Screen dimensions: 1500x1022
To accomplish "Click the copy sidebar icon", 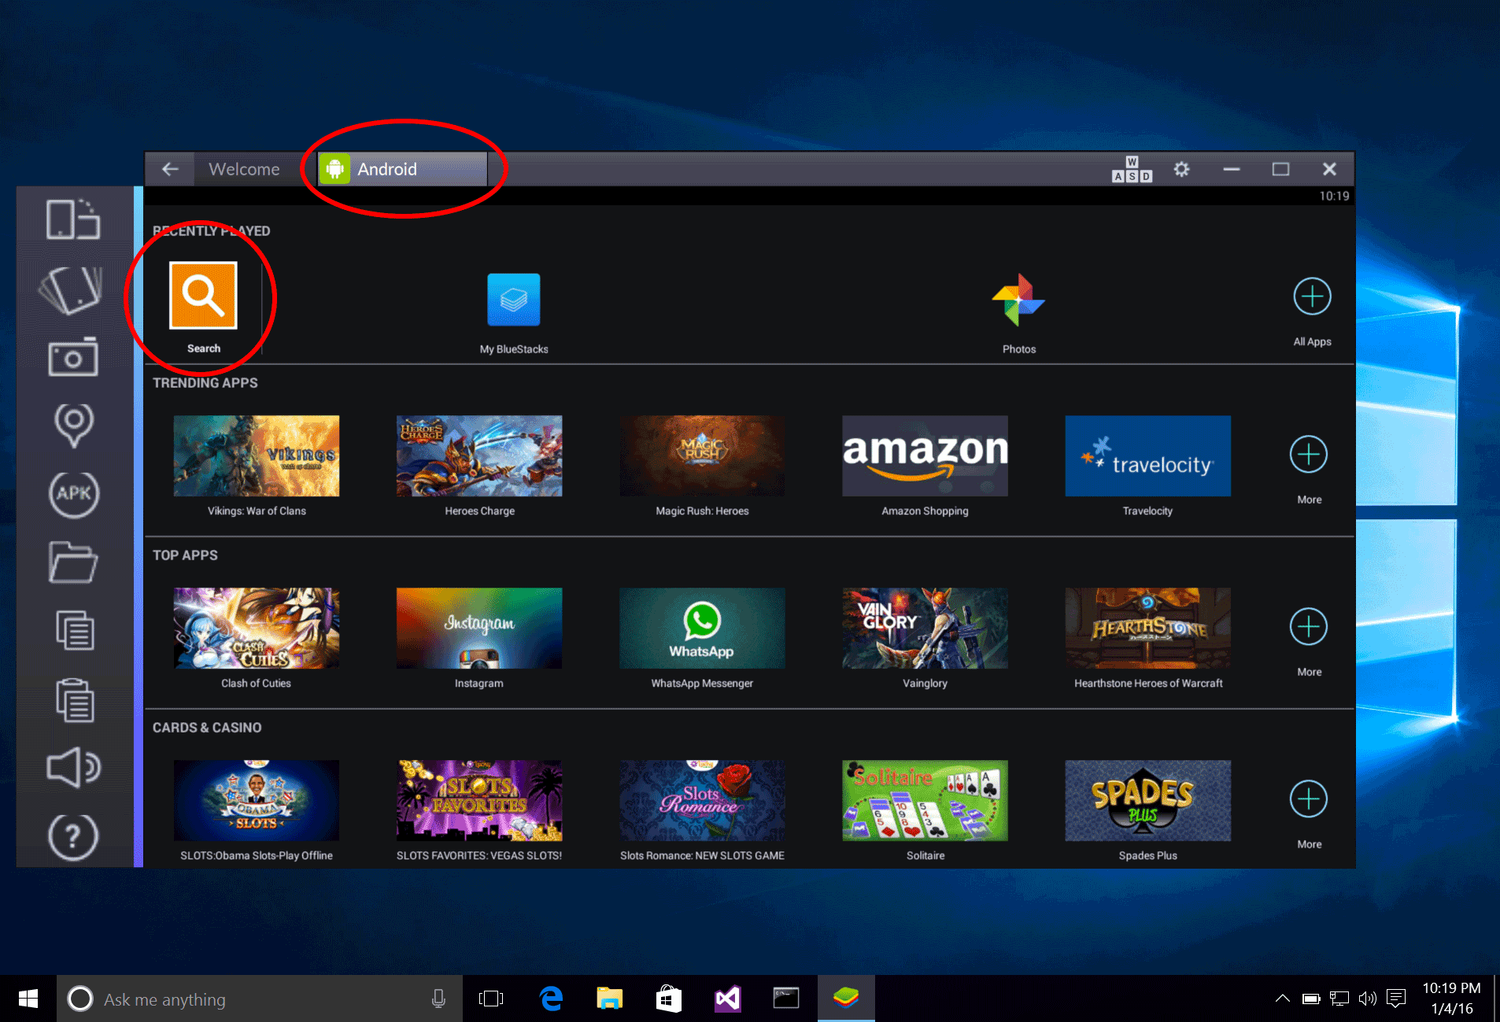I will pyautogui.click(x=74, y=630).
